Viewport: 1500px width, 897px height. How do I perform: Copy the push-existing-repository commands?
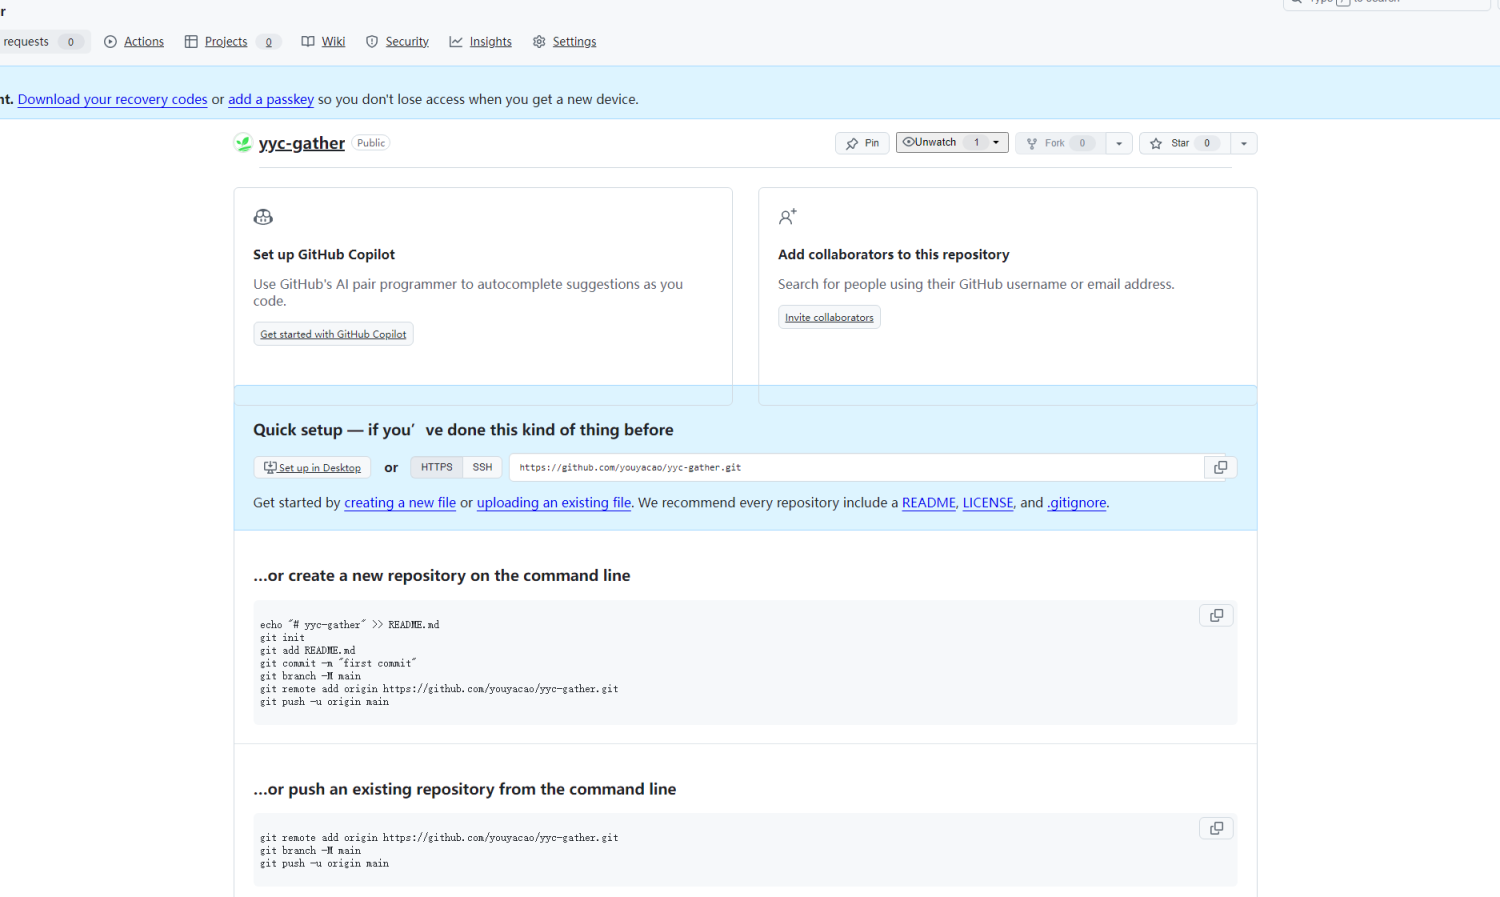(x=1216, y=828)
